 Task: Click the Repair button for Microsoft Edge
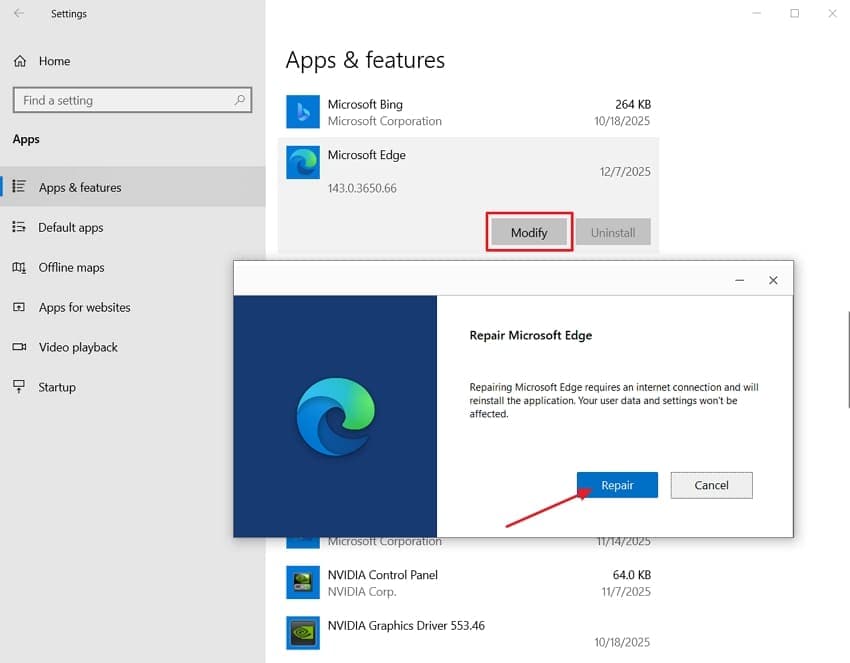point(617,485)
